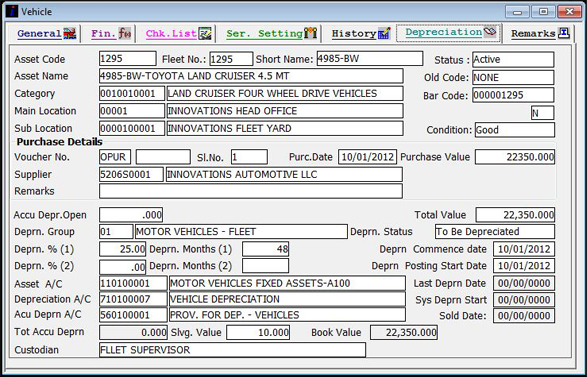Focus the Deprn. Months (2) field
Viewport: 587px width, 377px height.
point(265,266)
